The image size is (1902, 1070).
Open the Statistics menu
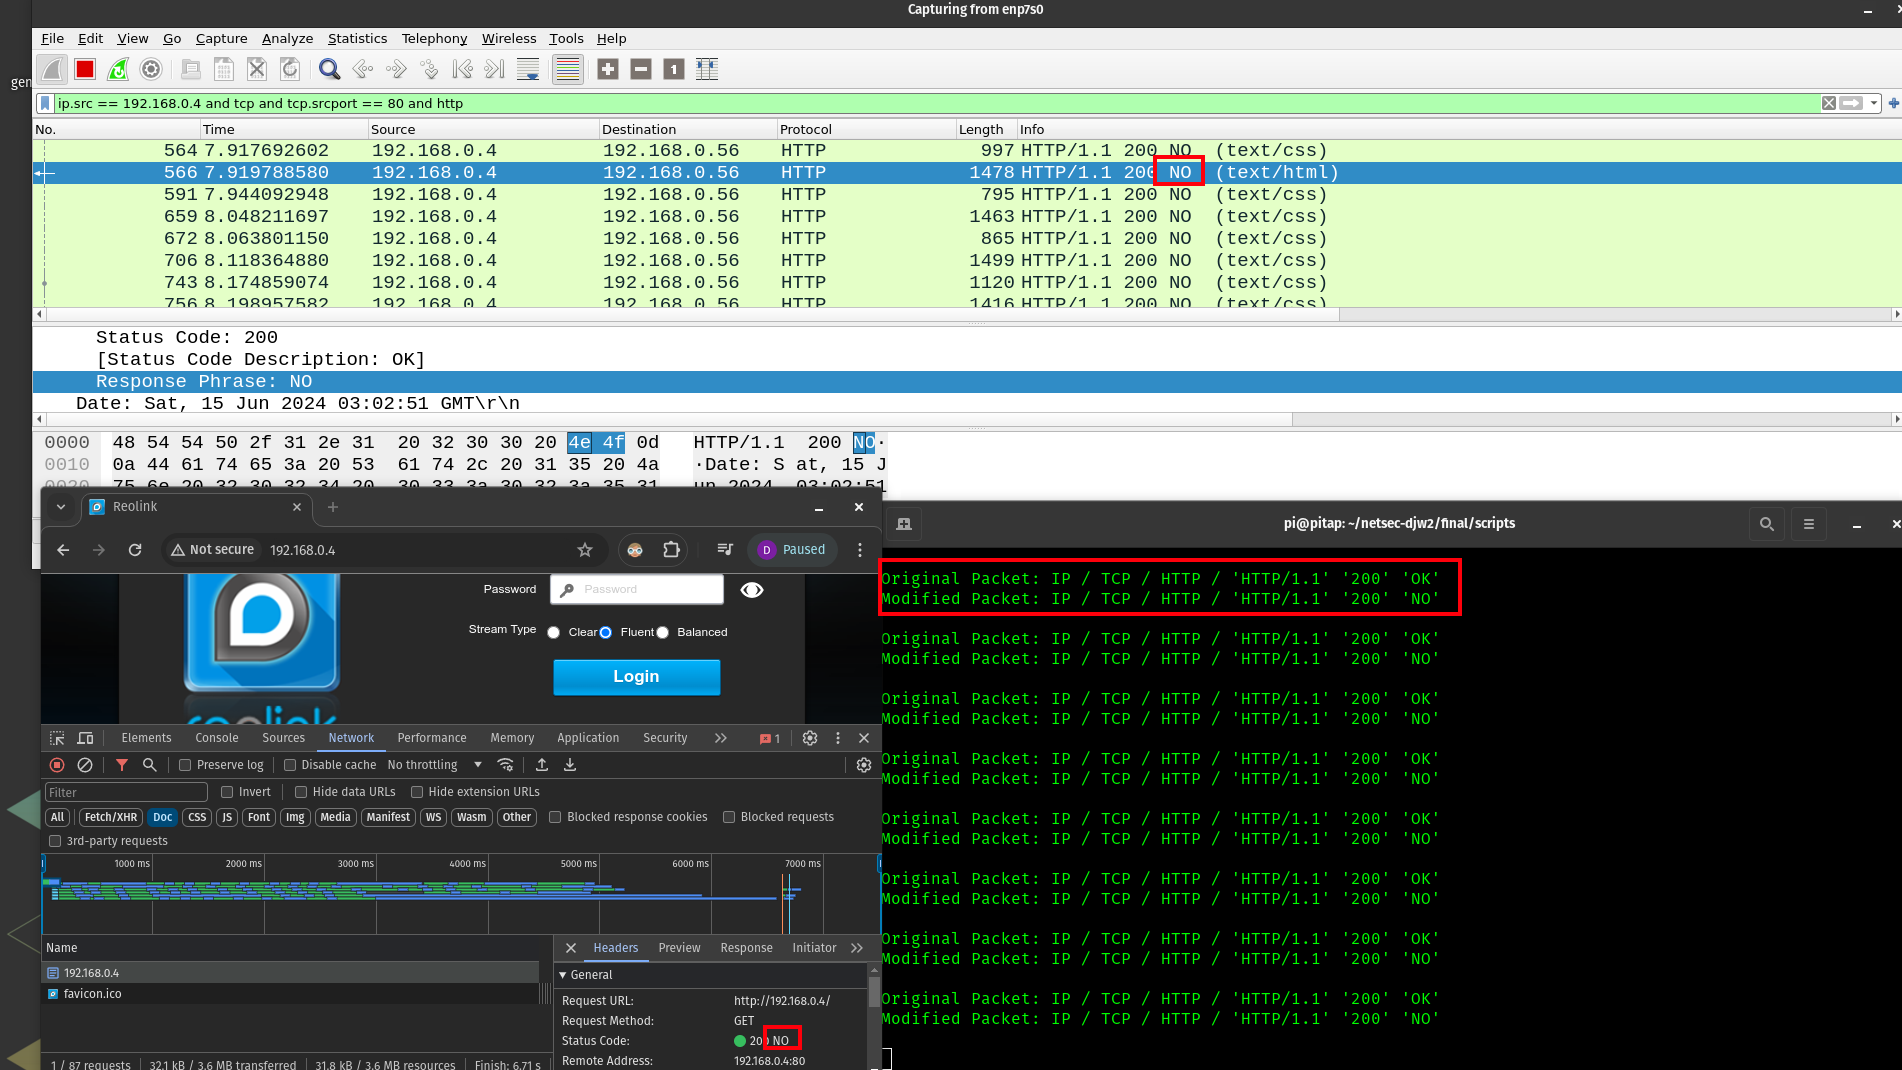pos(357,38)
